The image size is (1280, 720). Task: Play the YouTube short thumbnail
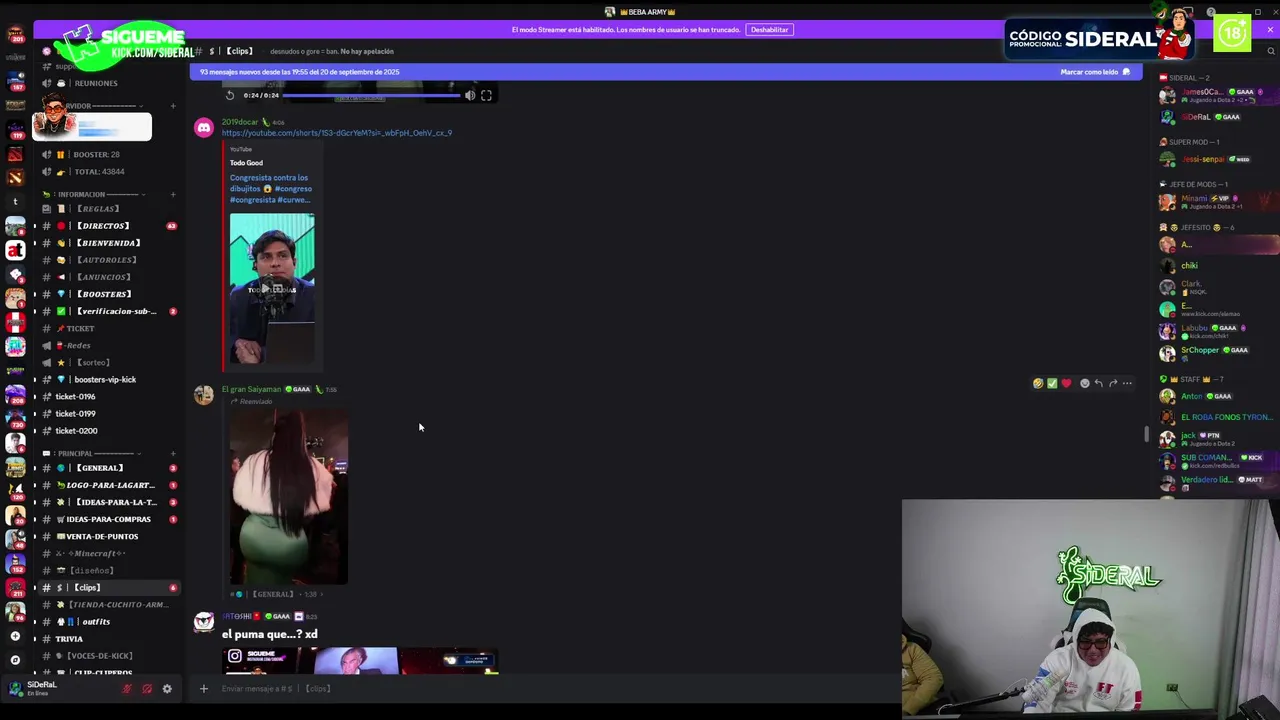pos(272,288)
